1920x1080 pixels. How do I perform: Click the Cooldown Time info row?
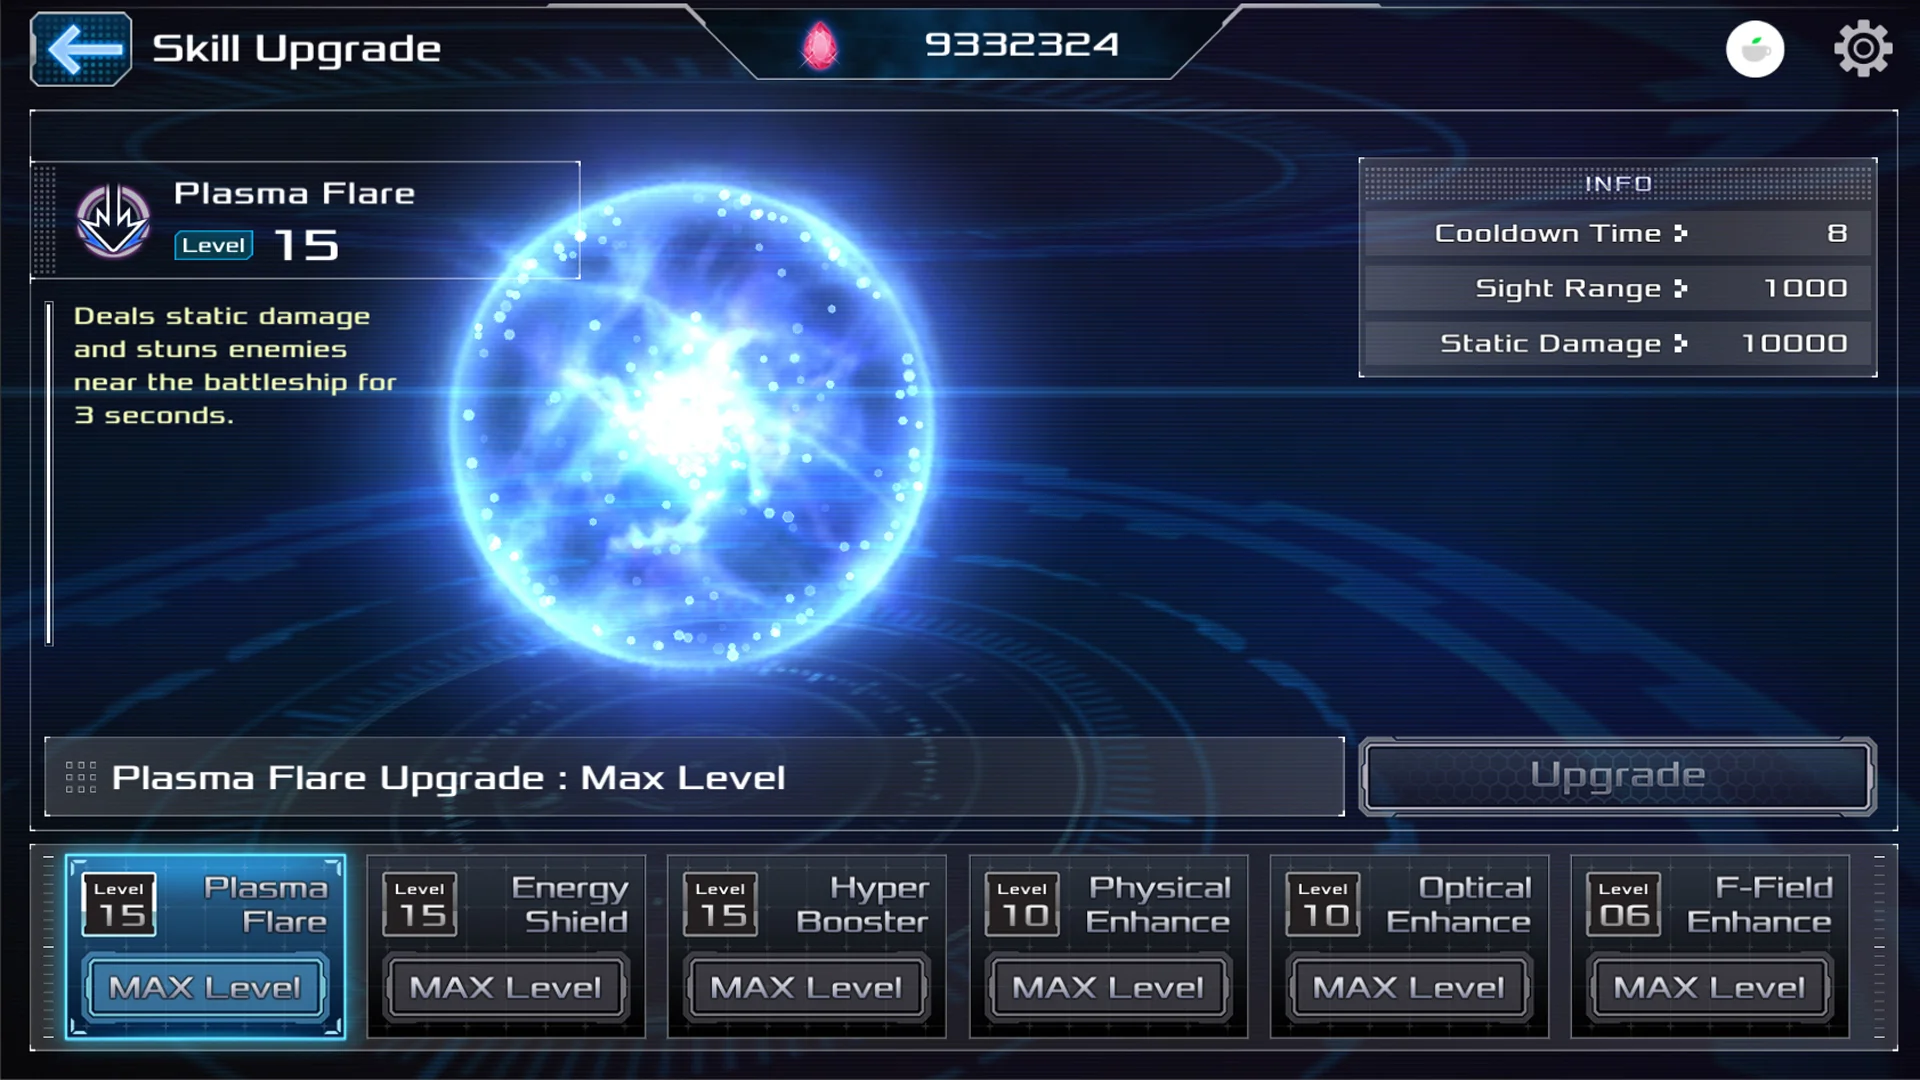coord(1617,233)
